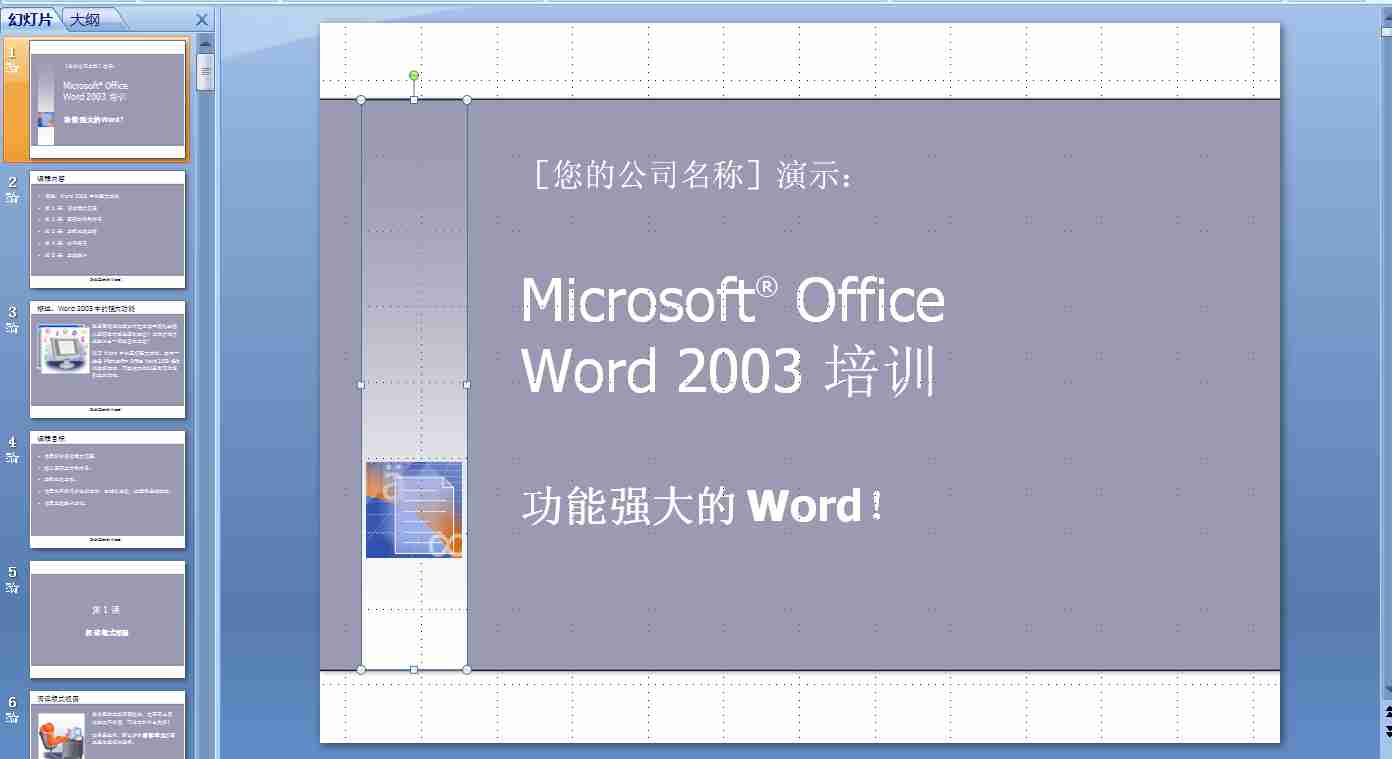Click slide 3 animation star icon
Image resolution: width=1392 pixels, height=759 pixels.
point(12,328)
